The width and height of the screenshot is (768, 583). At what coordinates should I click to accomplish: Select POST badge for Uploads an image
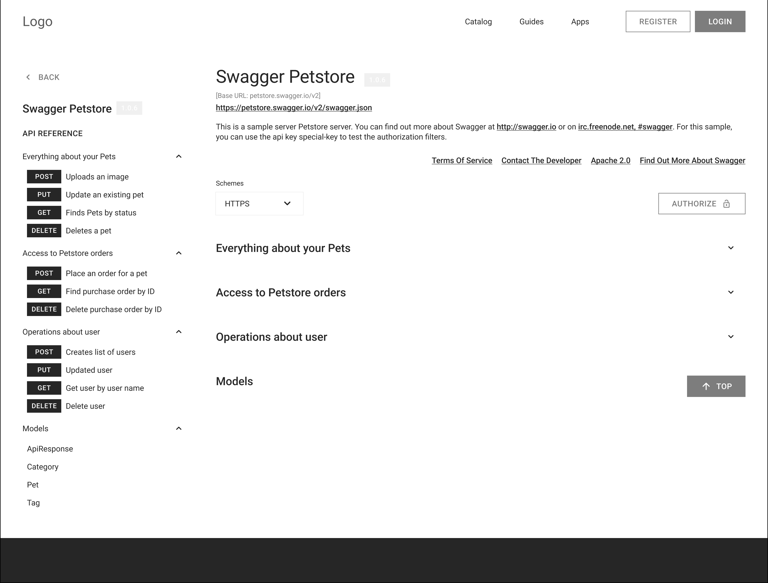pos(44,176)
